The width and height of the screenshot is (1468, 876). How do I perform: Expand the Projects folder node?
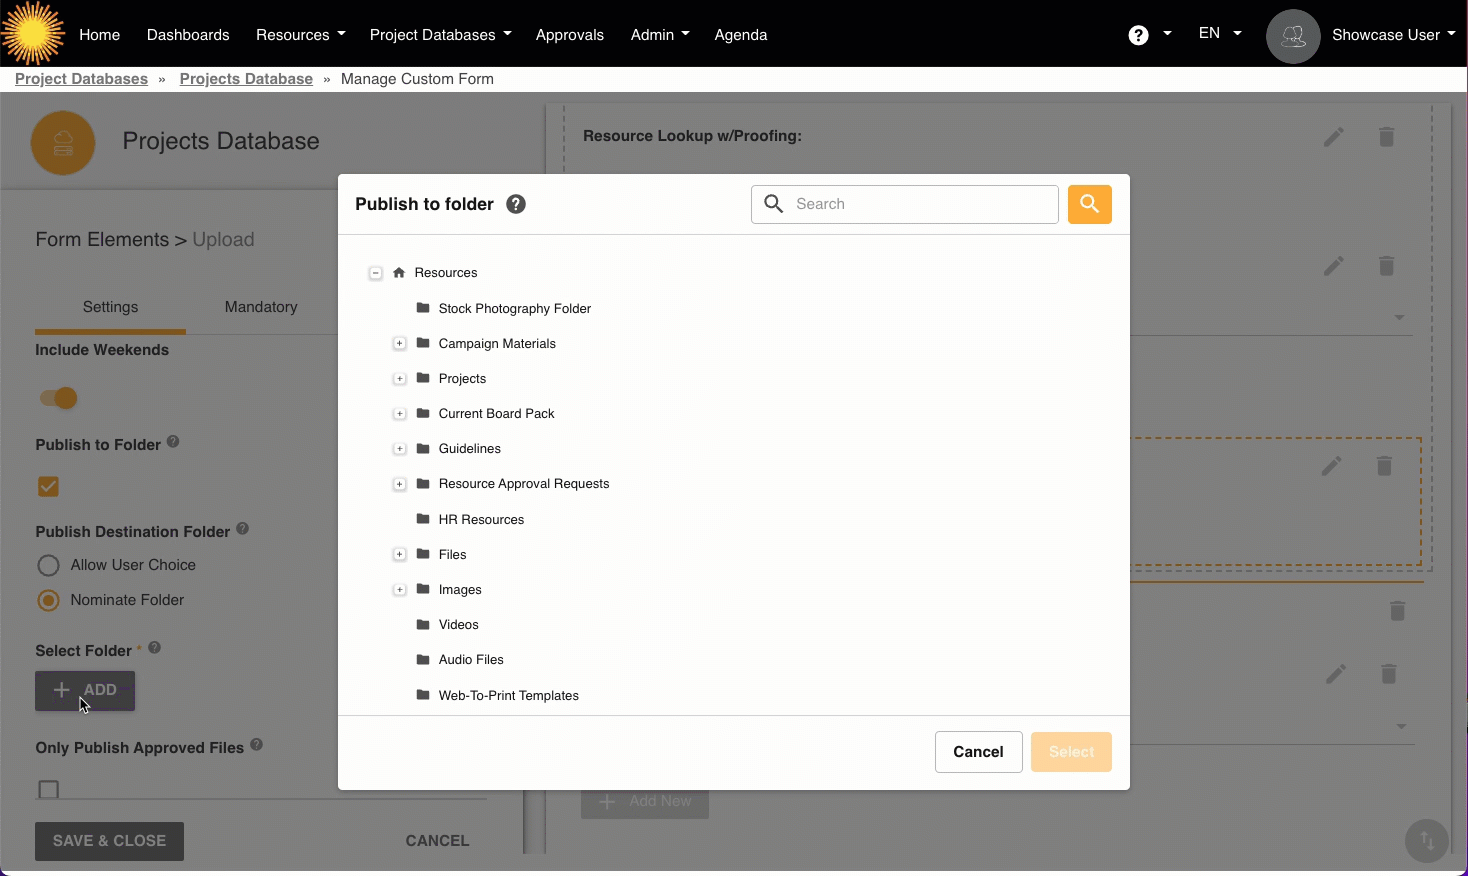(x=400, y=379)
